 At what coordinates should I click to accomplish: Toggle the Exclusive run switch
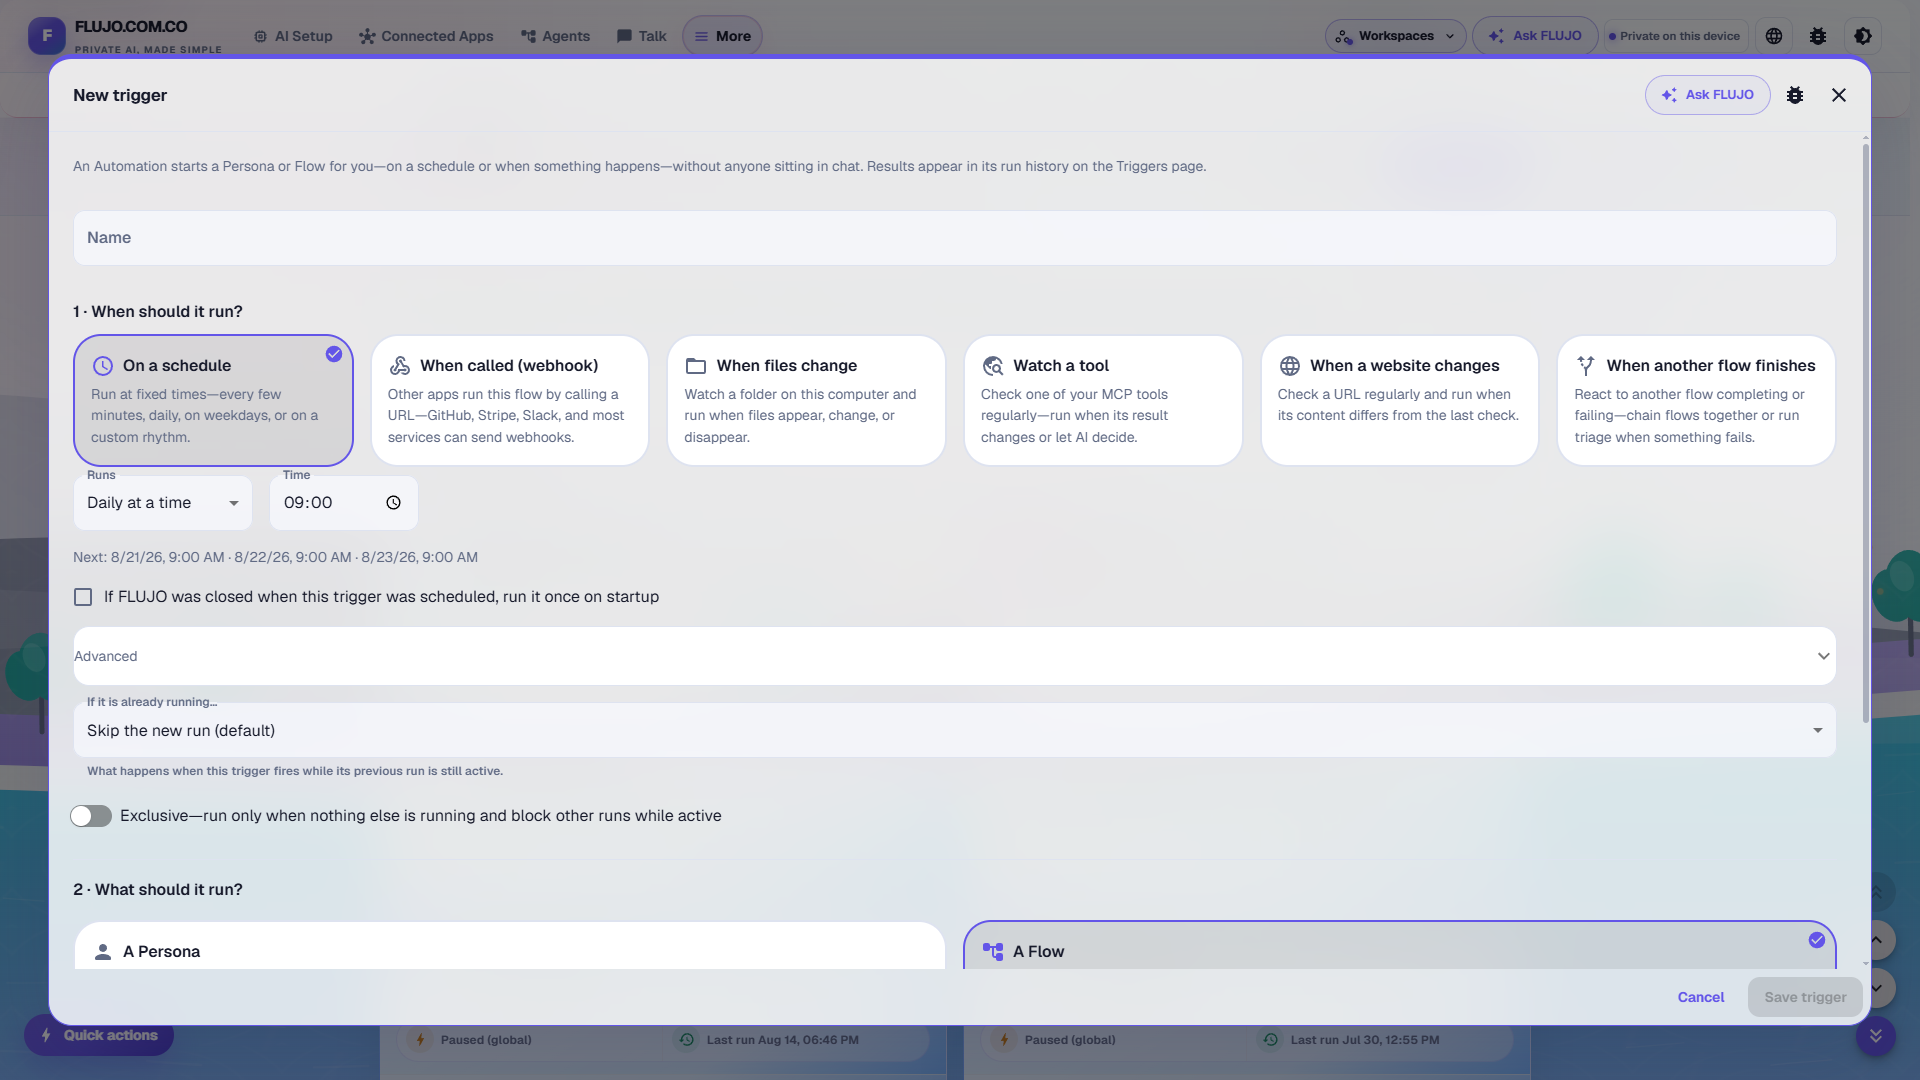(91, 816)
